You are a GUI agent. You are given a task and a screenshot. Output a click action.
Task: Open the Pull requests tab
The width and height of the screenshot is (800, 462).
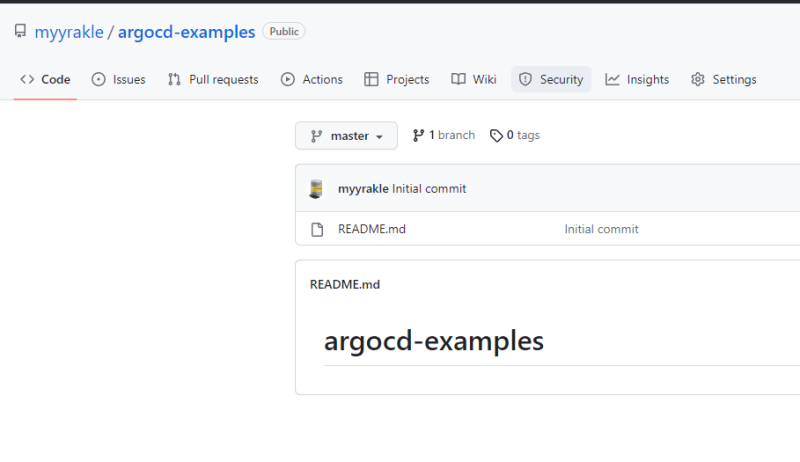click(212, 80)
